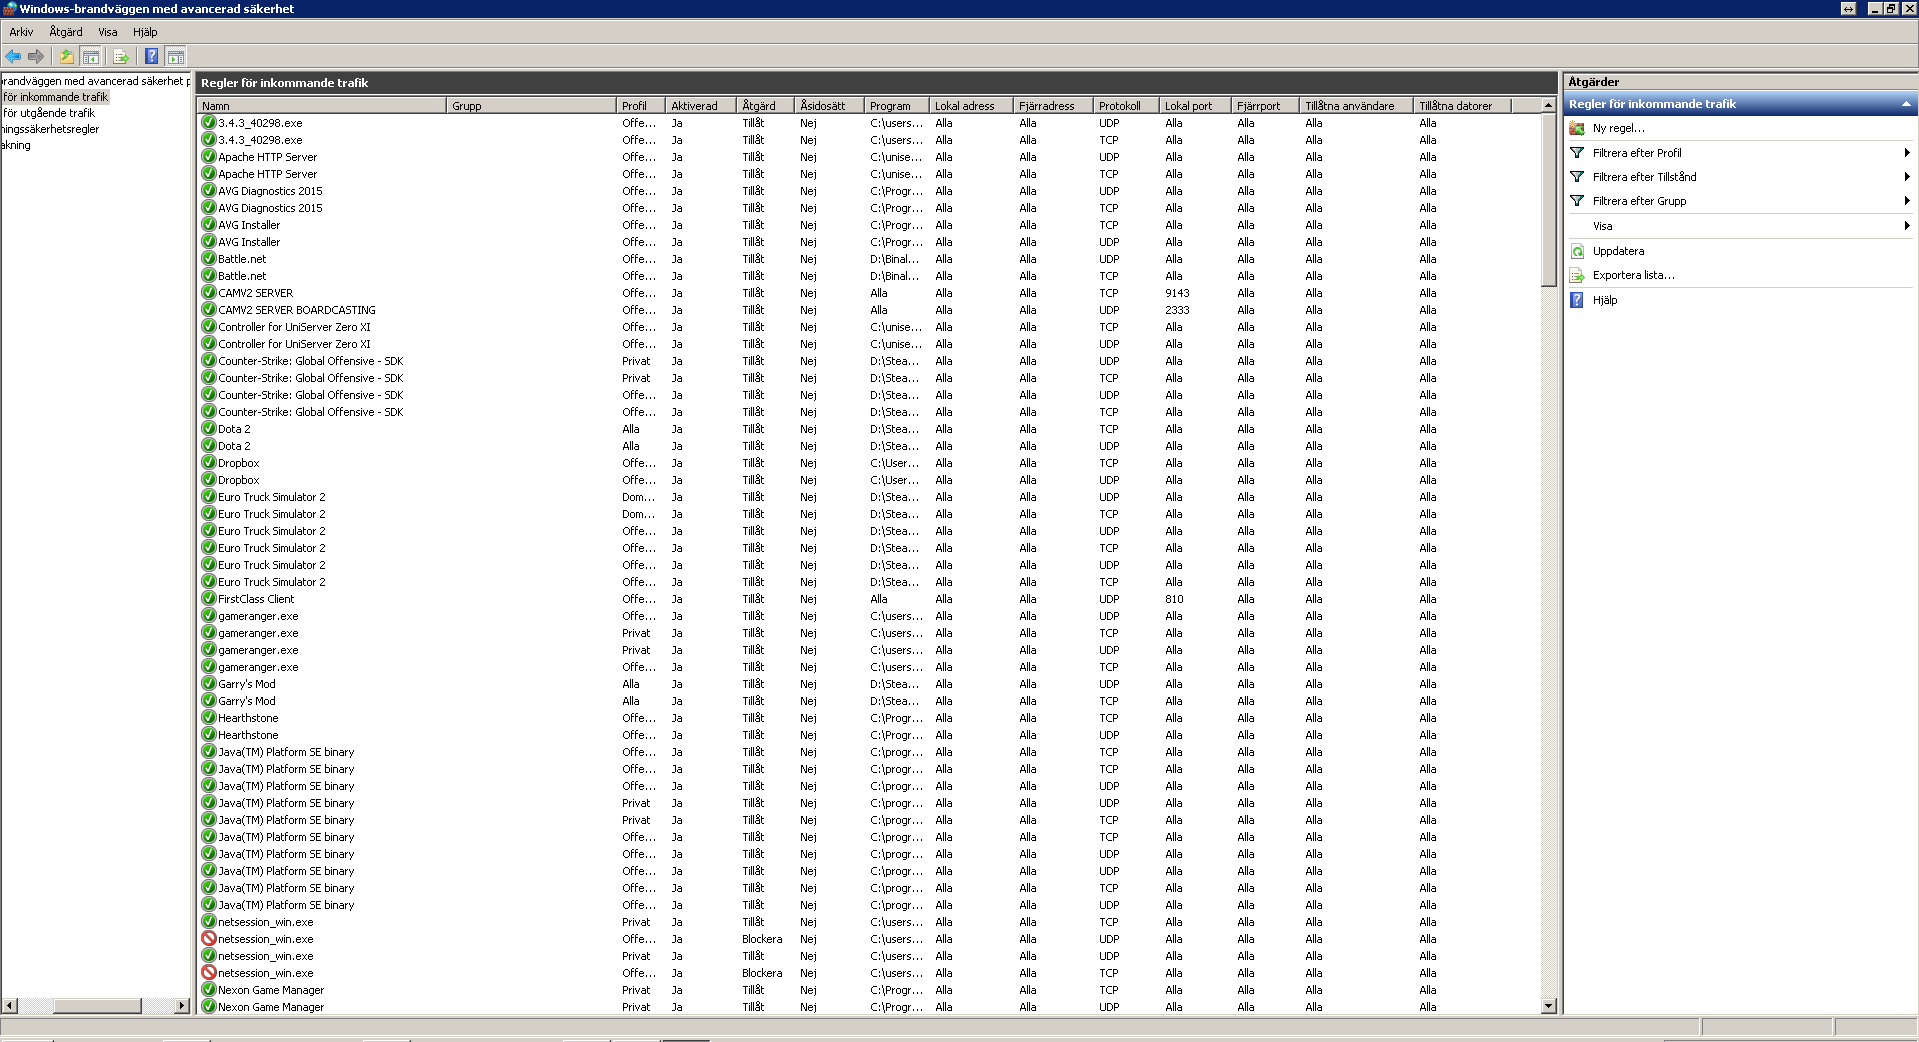Click green check icon for FirstClass Client
This screenshot has width=1919, height=1042.
tap(209, 599)
